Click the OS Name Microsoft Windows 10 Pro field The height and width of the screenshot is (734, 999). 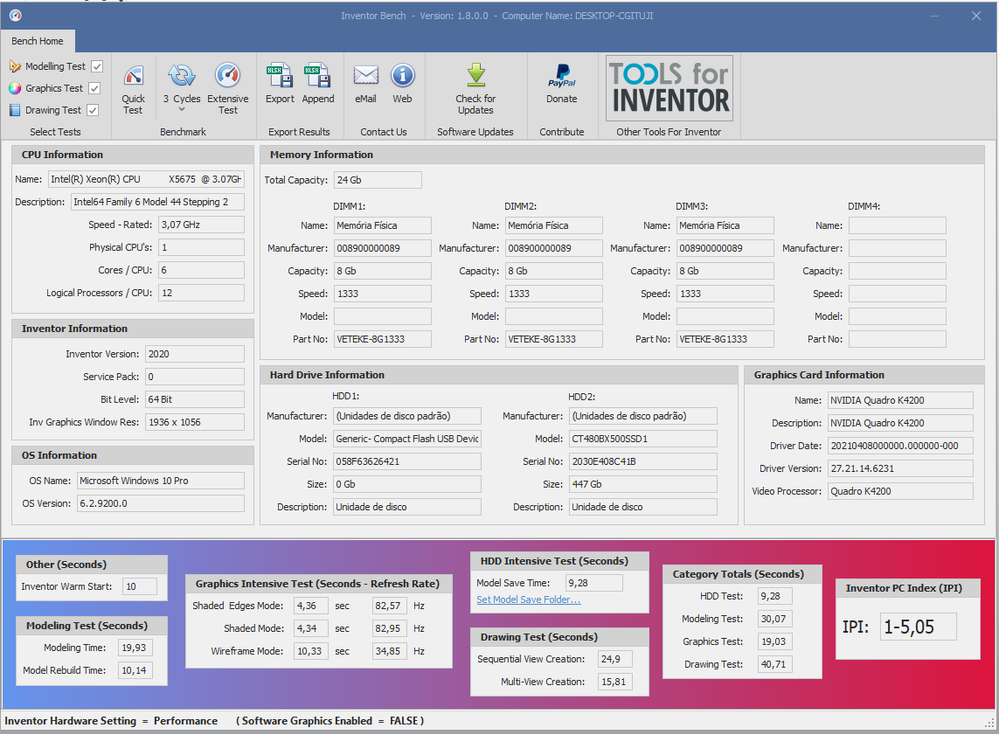click(x=161, y=480)
